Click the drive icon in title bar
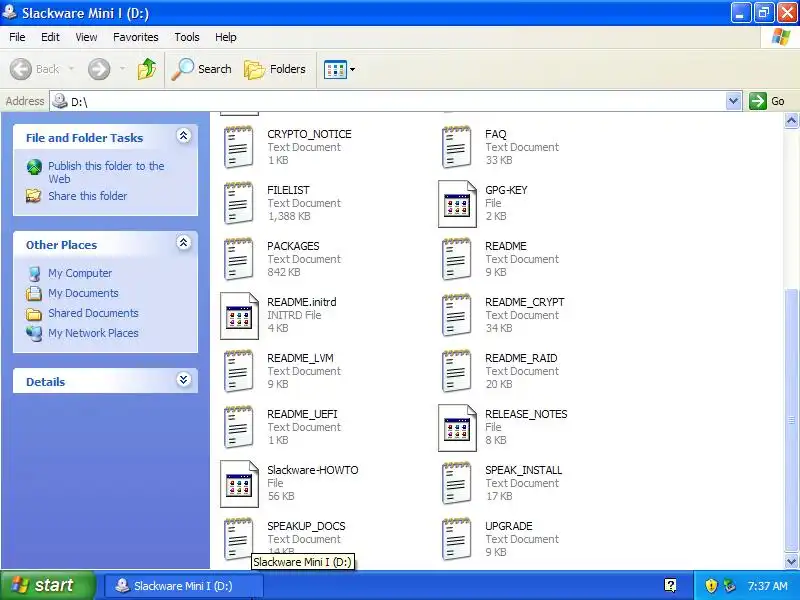The width and height of the screenshot is (800, 600). point(10,12)
